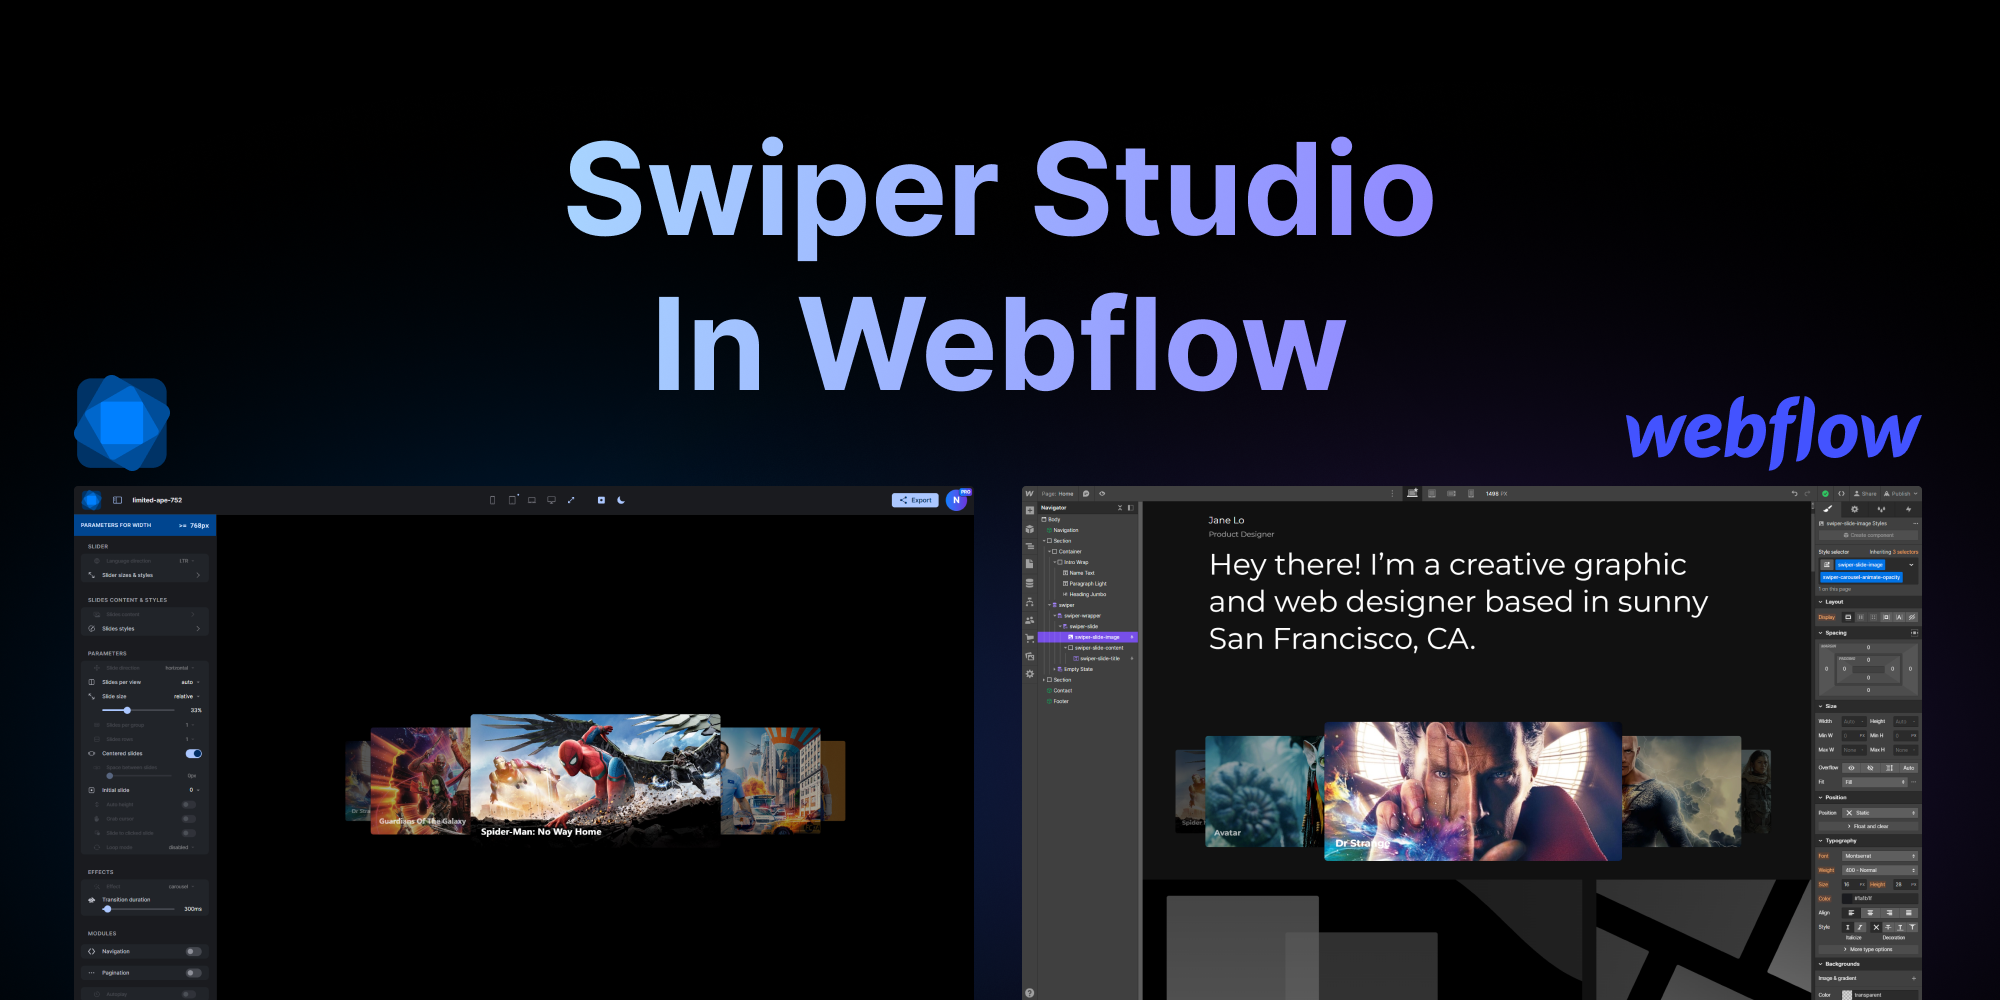Viewport: 2000px width, 1000px height.
Task: Enable the Navigation module toggle
Action: (194, 952)
